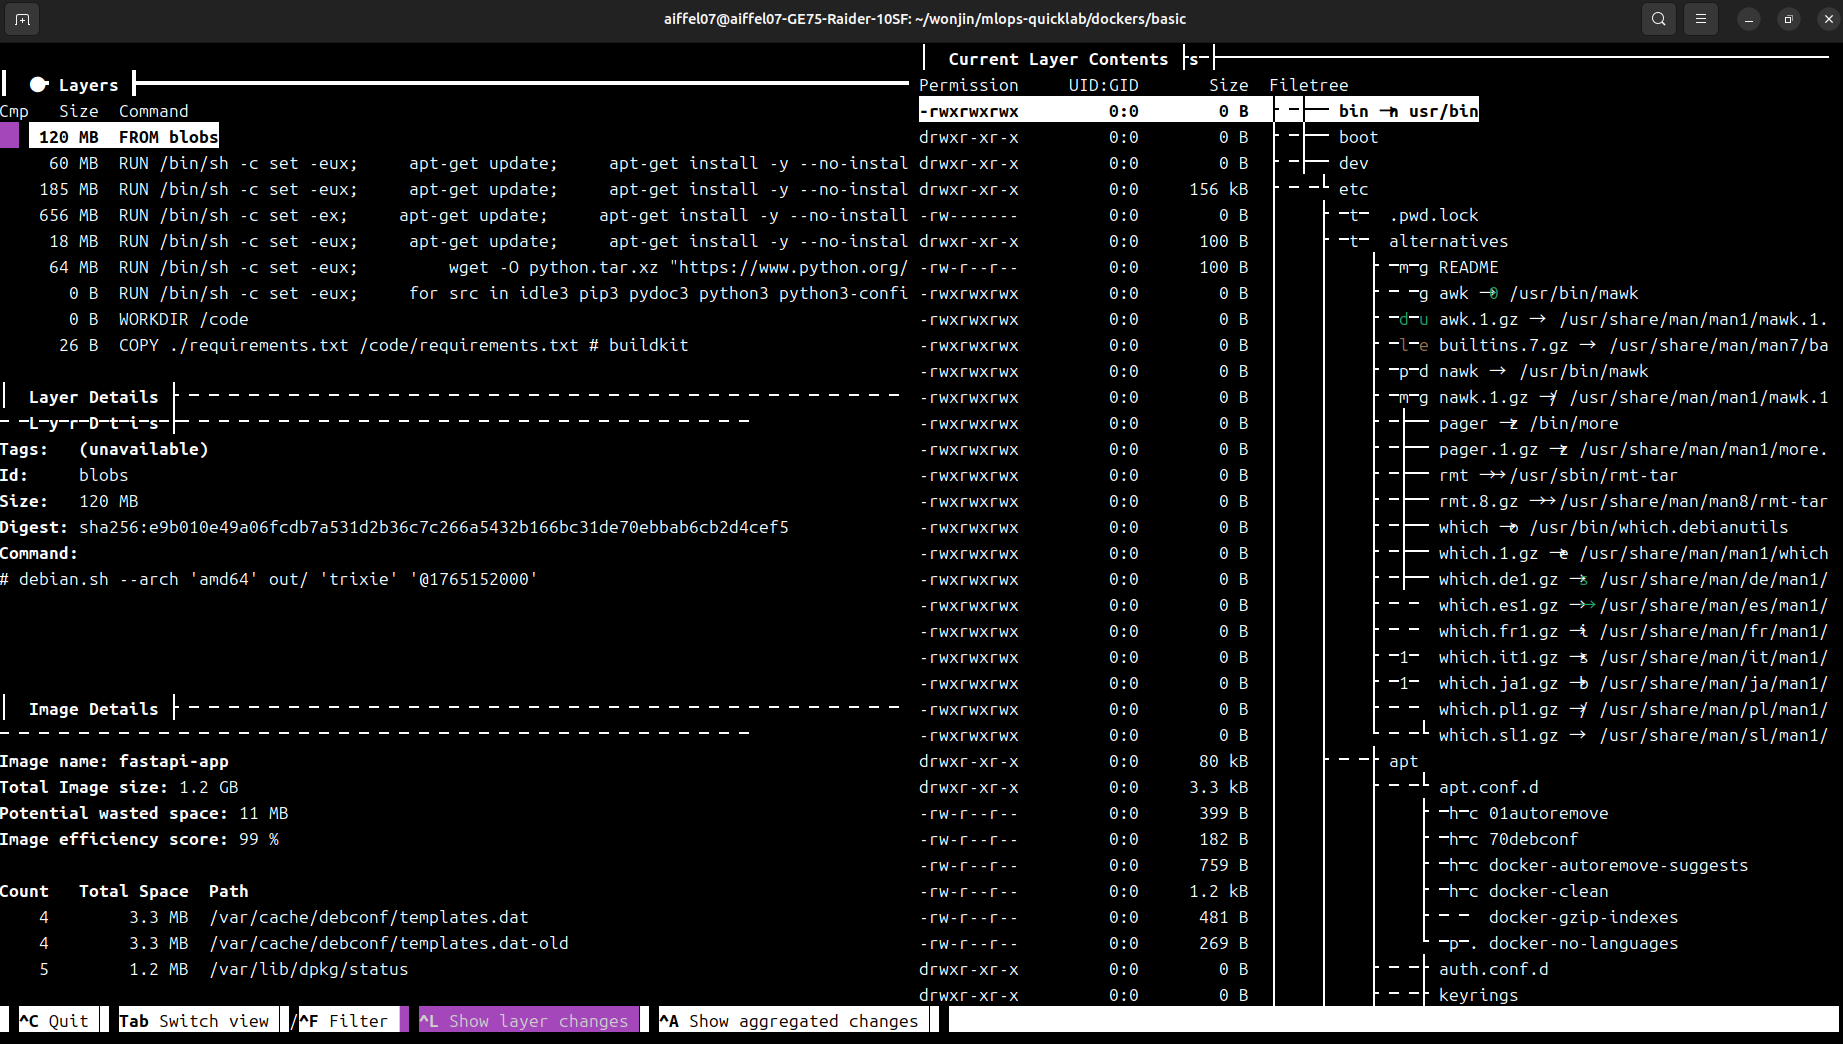This screenshot has width=1843, height=1044.
Task: Click the Layers pane title
Action: [88, 85]
